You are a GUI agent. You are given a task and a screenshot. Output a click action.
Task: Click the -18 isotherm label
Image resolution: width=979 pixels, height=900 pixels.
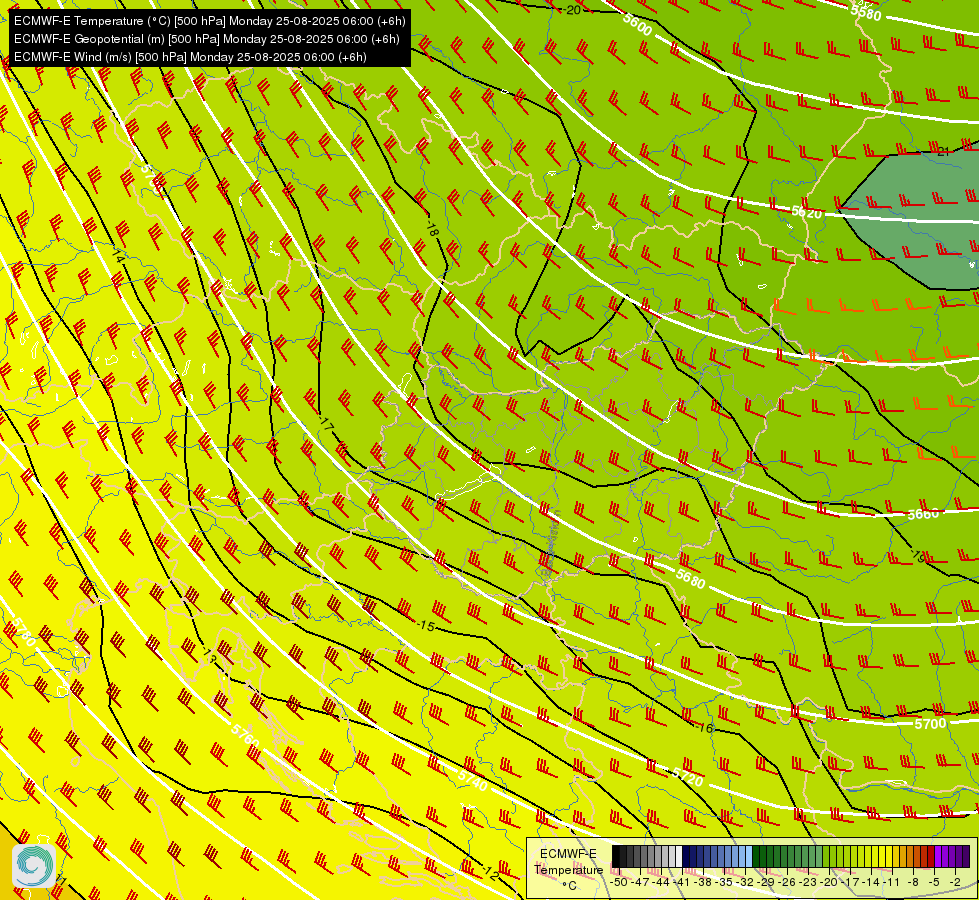tap(431, 229)
